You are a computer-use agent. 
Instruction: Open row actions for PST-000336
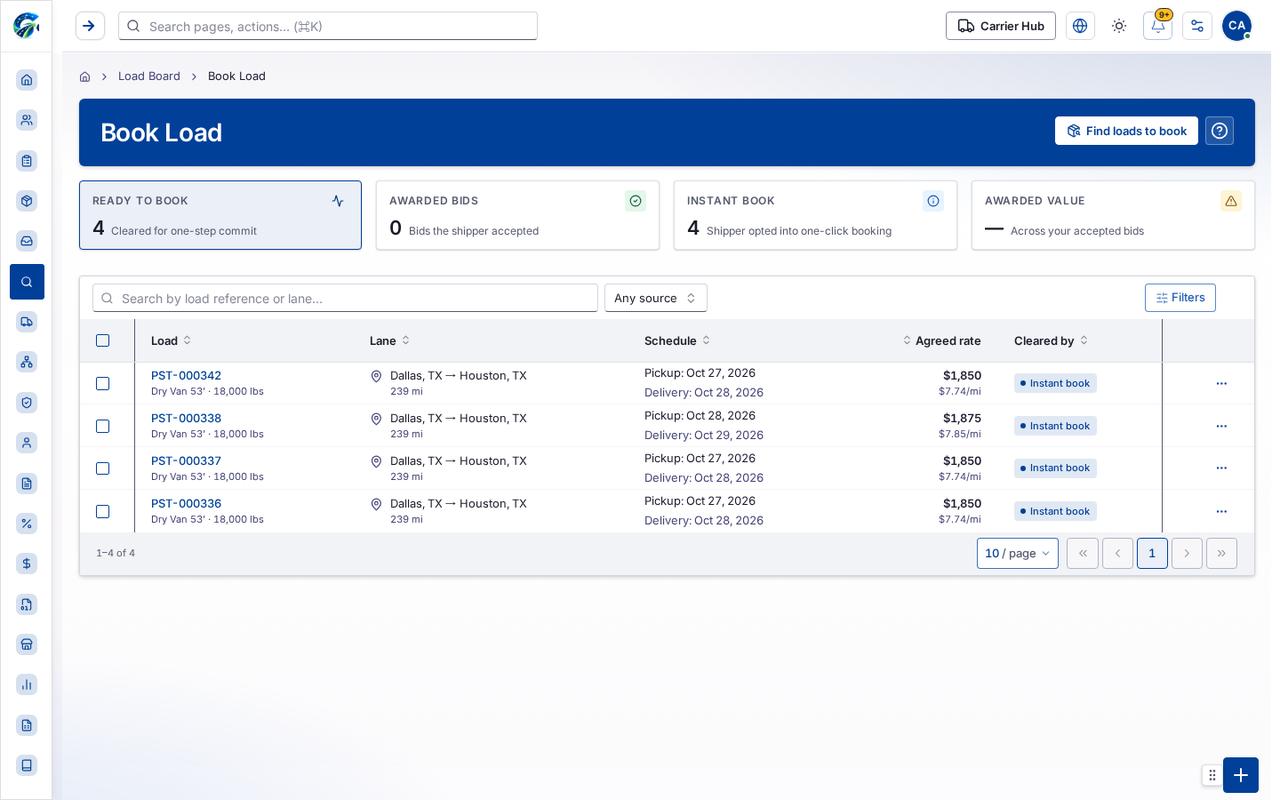1221,512
